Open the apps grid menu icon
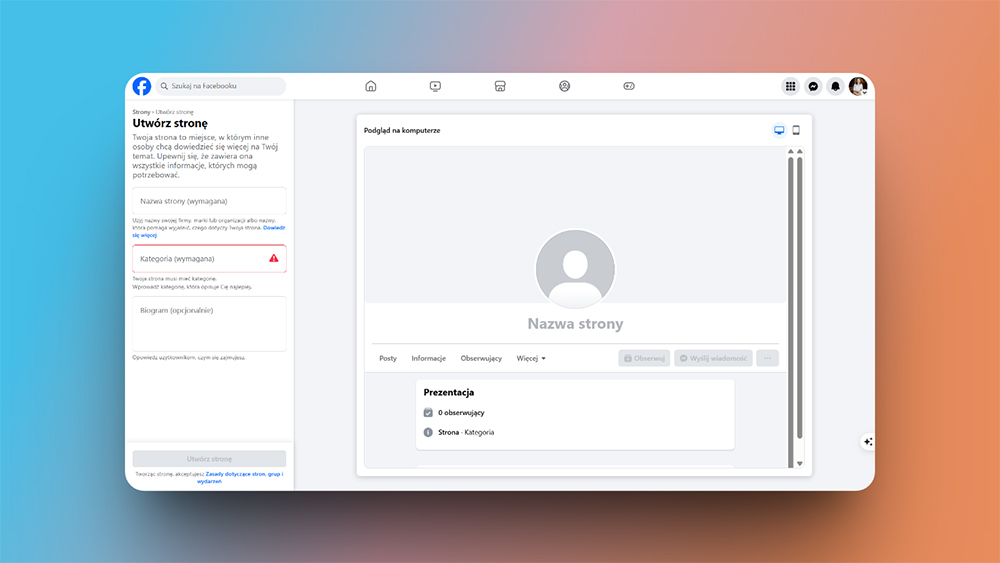Screen dimensions: 1000x563 click(x=790, y=86)
